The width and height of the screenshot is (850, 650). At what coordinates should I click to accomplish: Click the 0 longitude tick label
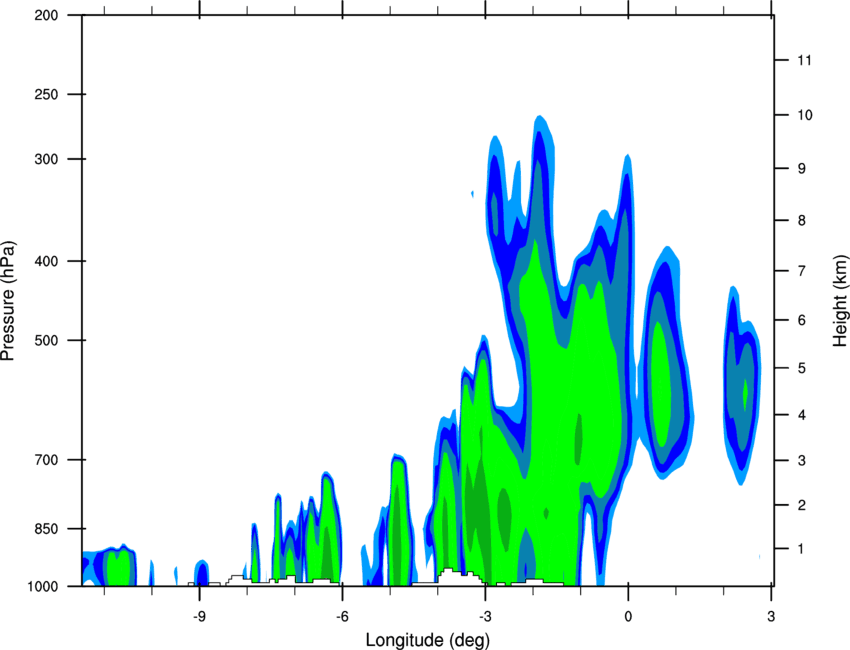coord(628,617)
